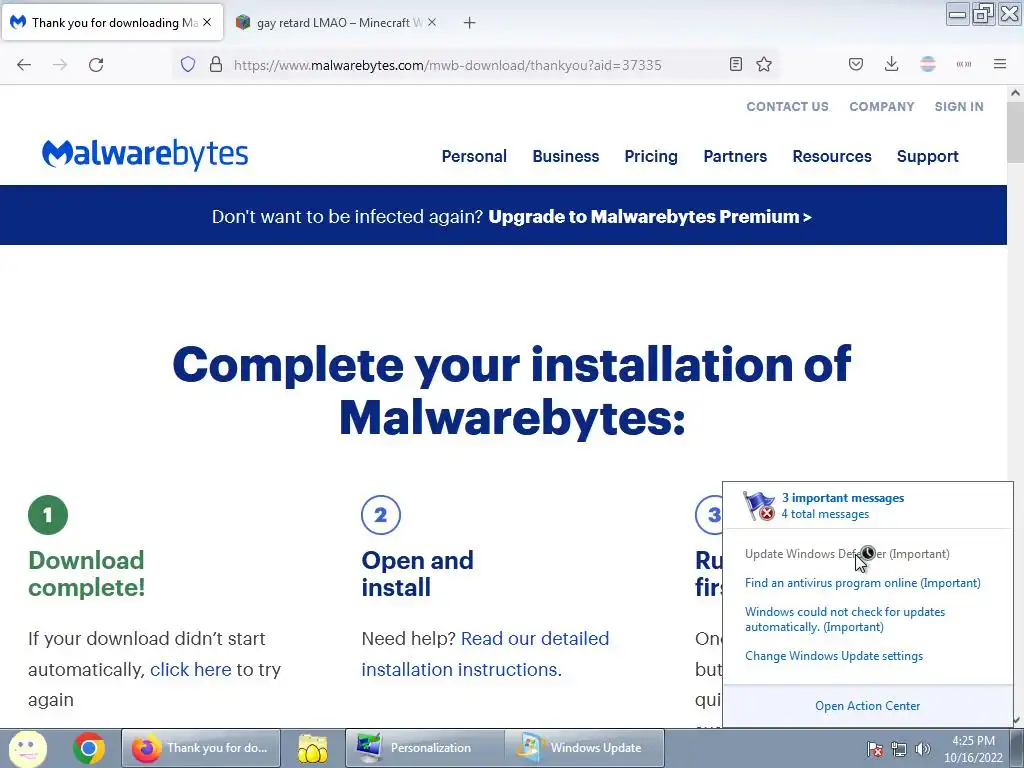Go forward with the browser arrow
Screen dimensions: 1024x768
coord(60,65)
